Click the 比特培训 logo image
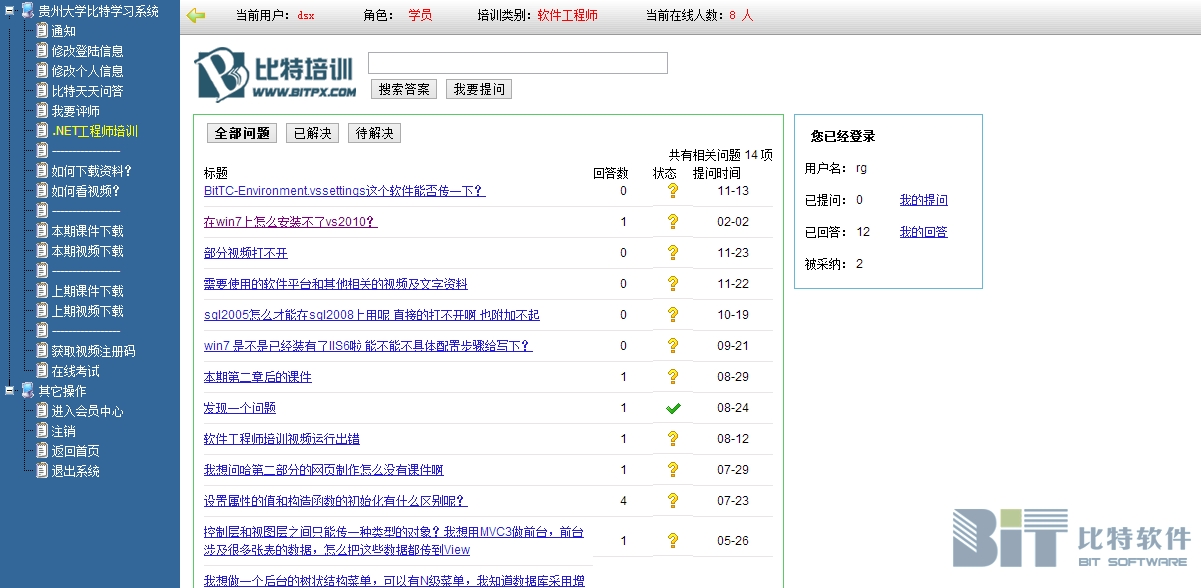1201x588 pixels. pos(275,75)
